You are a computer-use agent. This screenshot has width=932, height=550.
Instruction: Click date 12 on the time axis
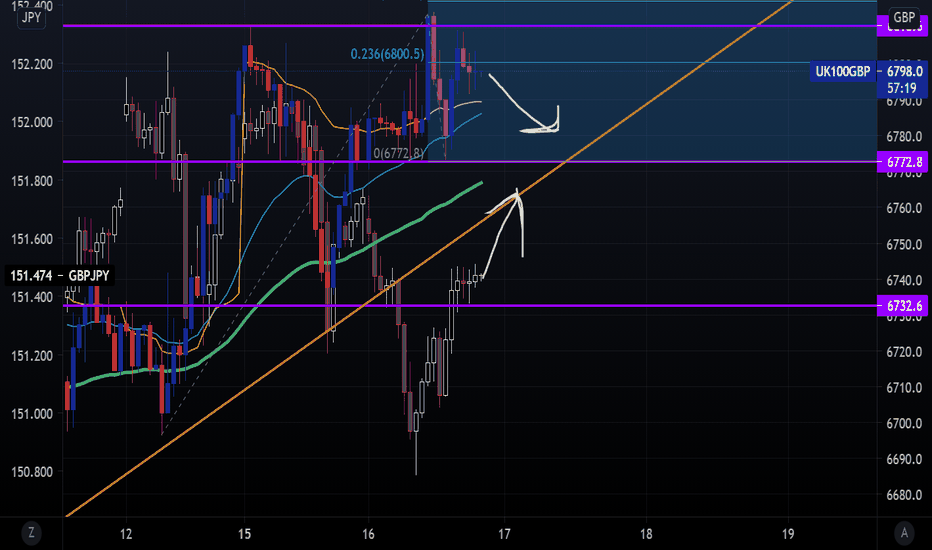(126, 534)
